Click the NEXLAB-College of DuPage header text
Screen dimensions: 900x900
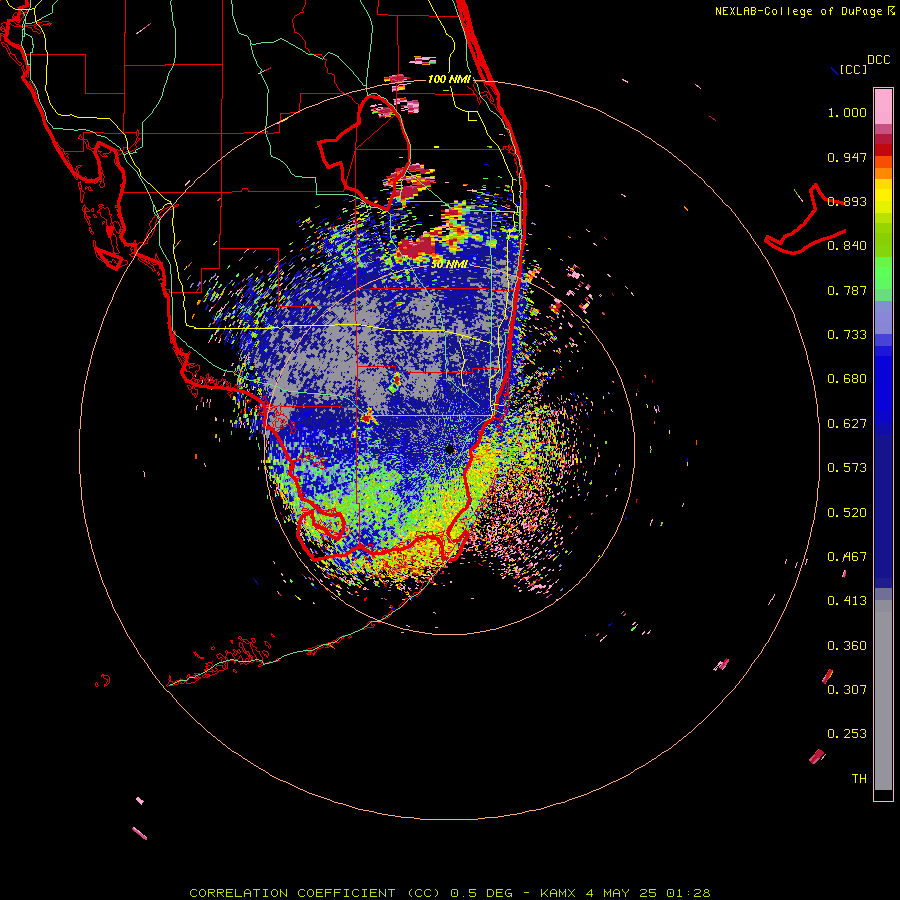click(x=798, y=11)
